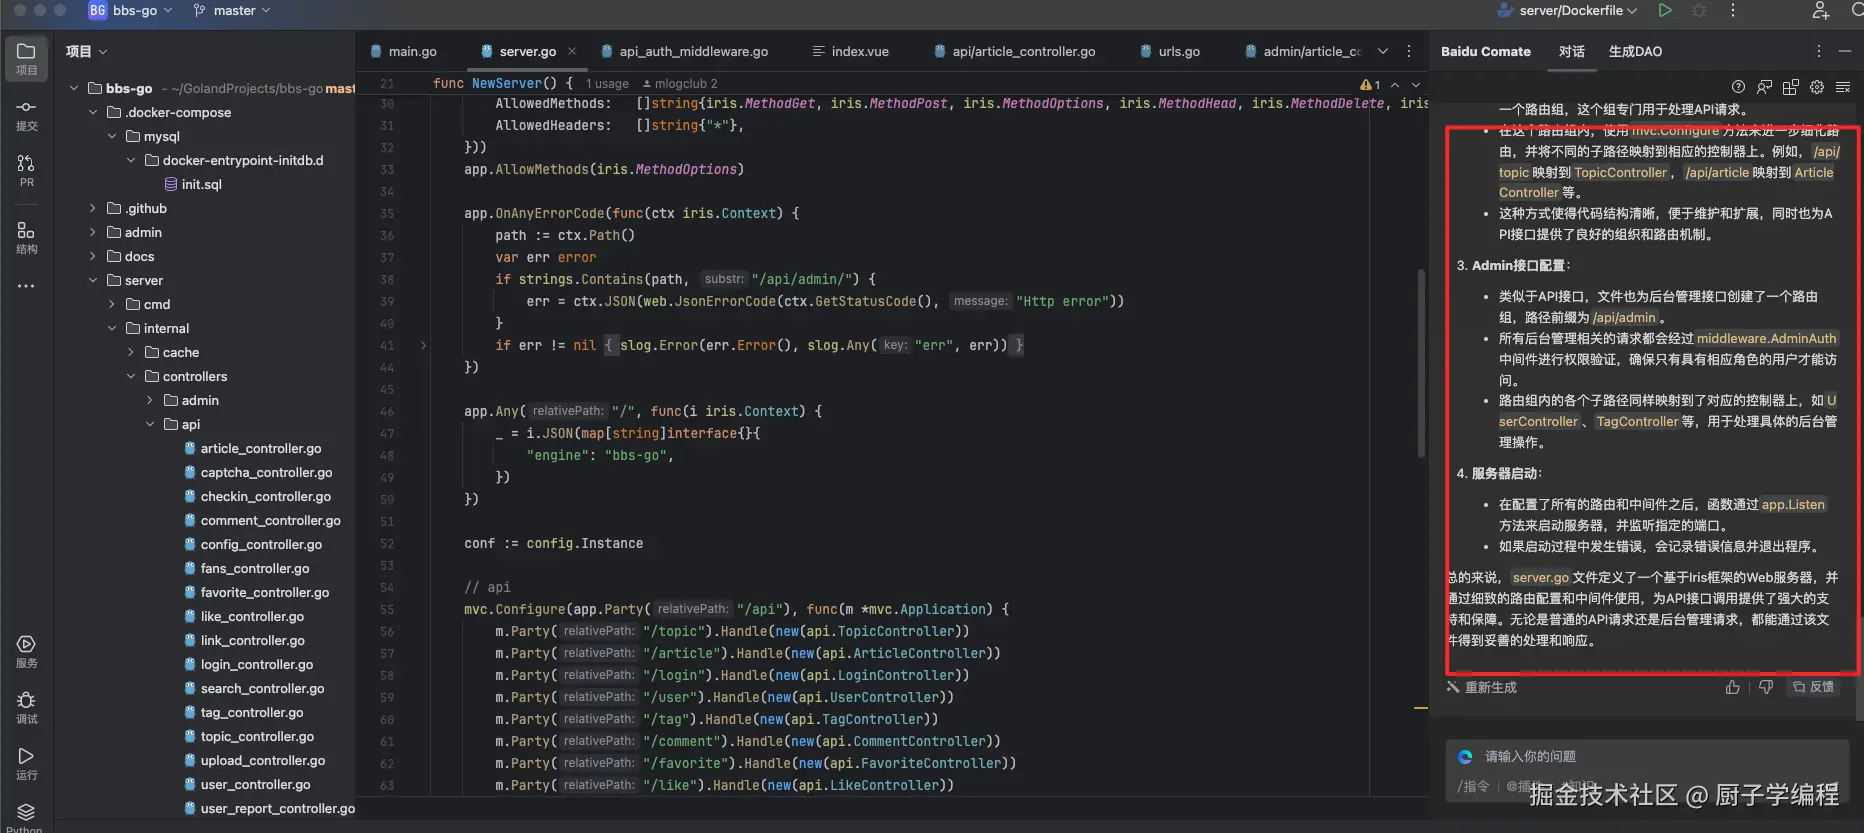Open topic_controller.go in project tree

[248, 736]
